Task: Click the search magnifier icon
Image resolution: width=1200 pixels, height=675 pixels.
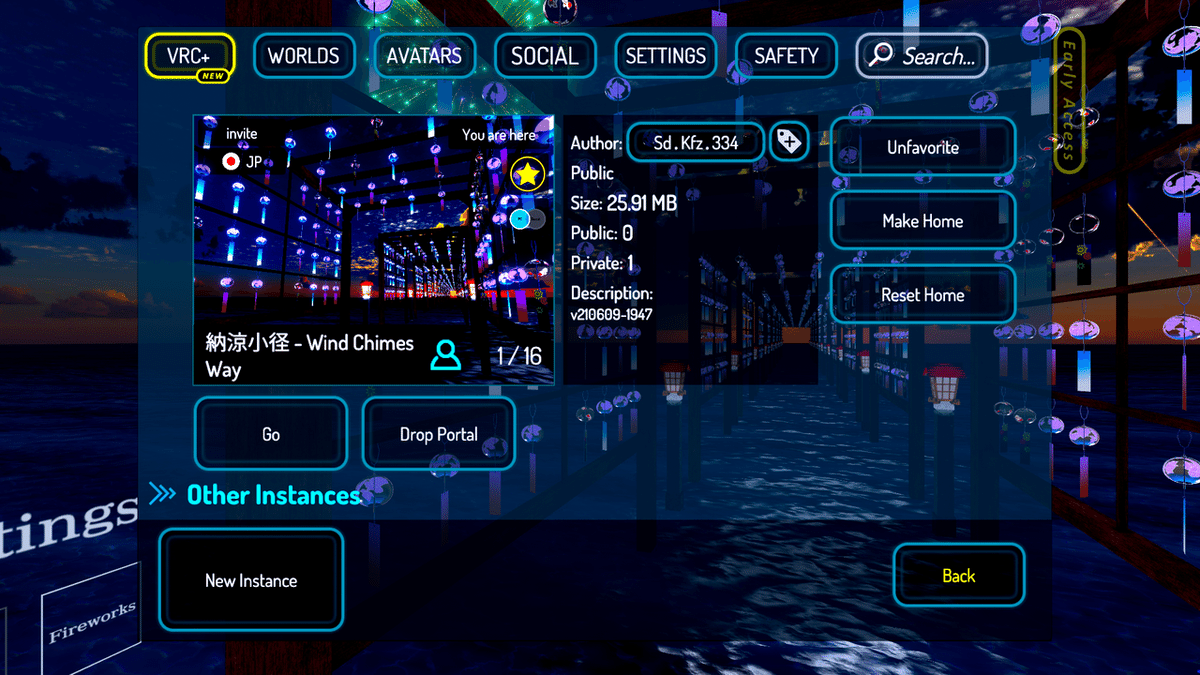Action: pyautogui.click(x=879, y=55)
